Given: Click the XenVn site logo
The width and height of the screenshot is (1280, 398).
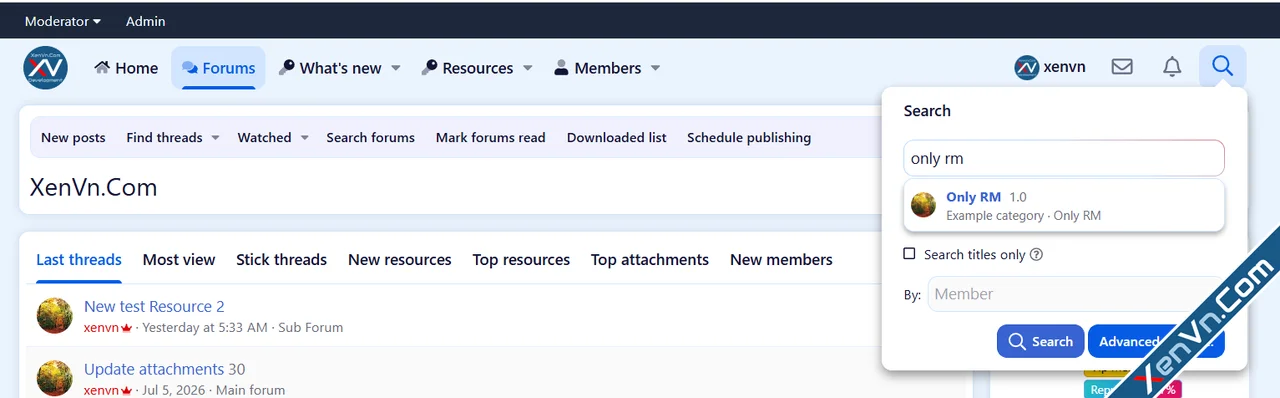Looking at the screenshot, I should pyautogui.click(x=46, y=67).
